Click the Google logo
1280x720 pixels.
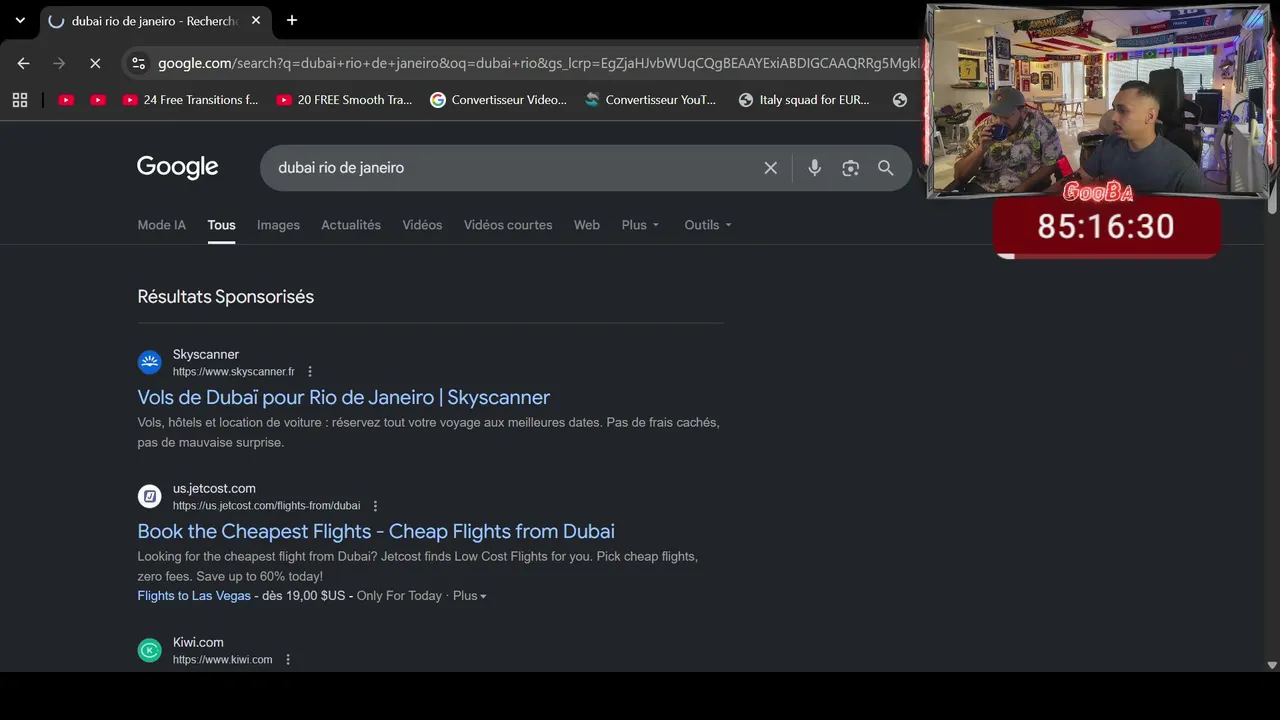point(178,167)
